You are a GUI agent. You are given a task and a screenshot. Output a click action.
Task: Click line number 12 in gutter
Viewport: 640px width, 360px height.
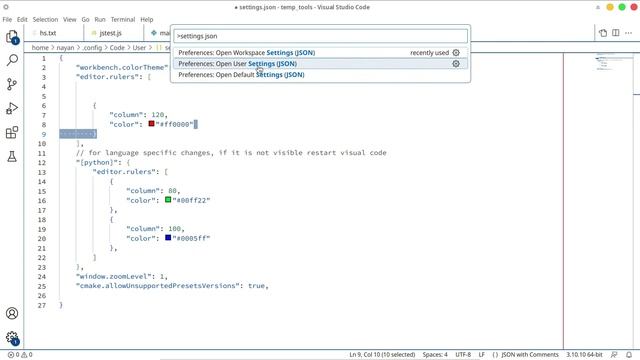[x=42, y=162]
